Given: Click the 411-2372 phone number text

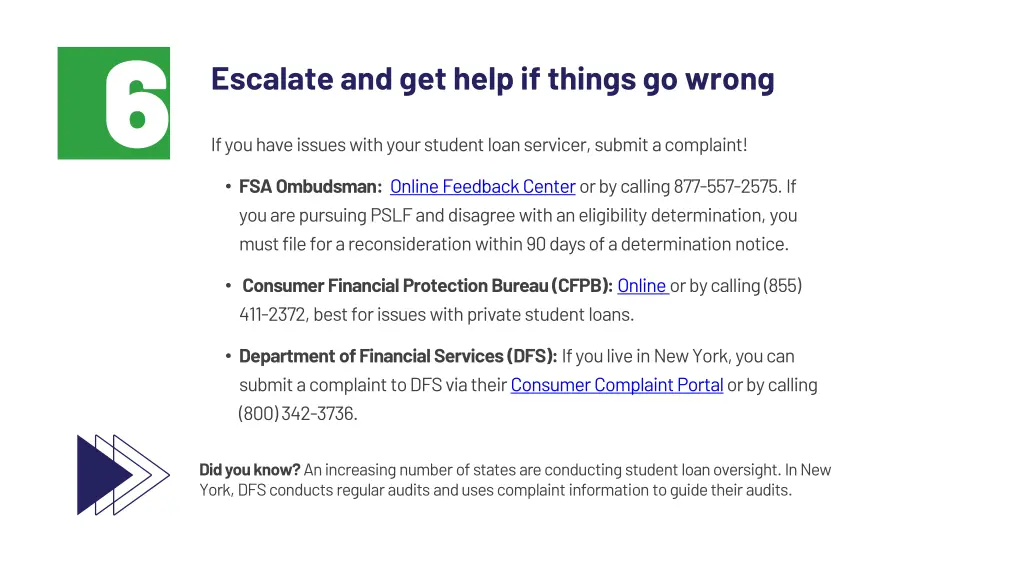Looking at the screenshot, I should click(274, 315).
